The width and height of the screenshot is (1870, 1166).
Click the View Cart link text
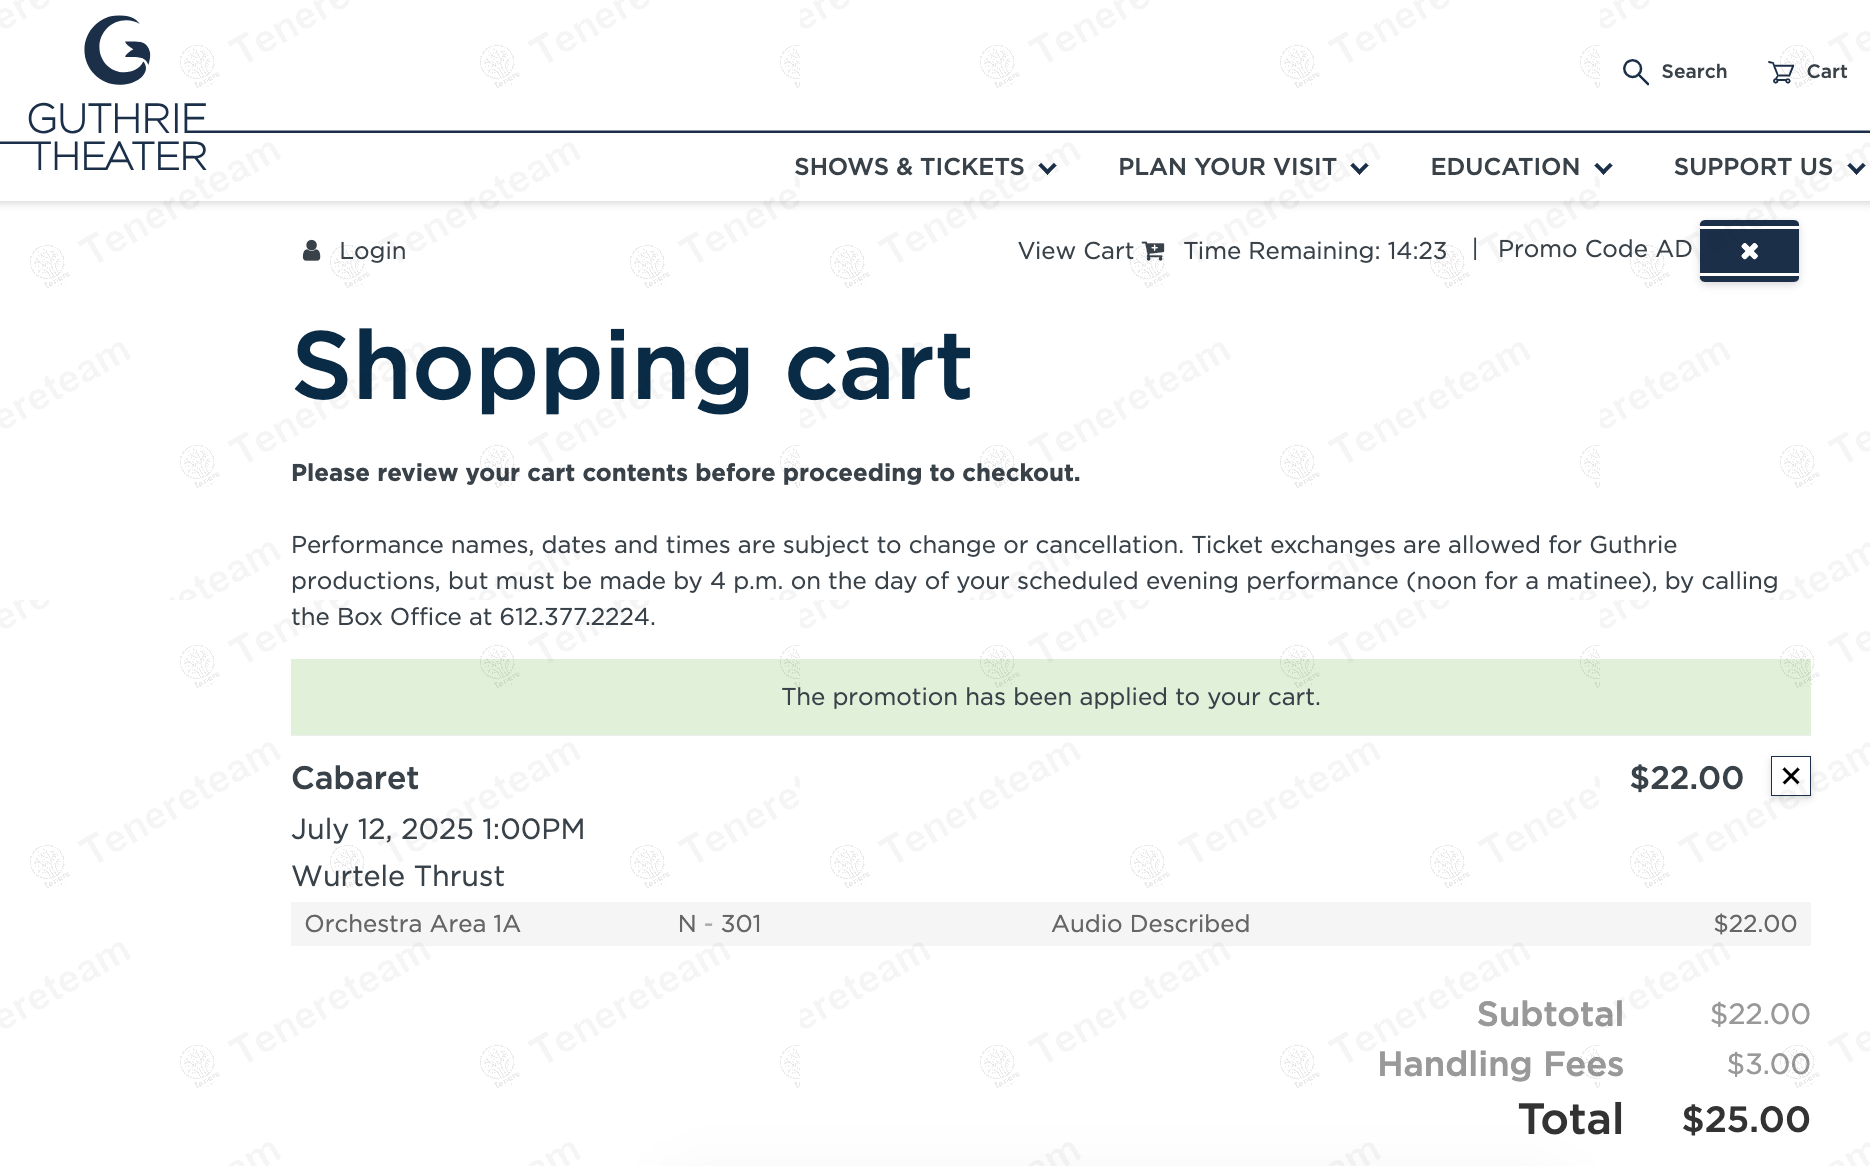1075,251
